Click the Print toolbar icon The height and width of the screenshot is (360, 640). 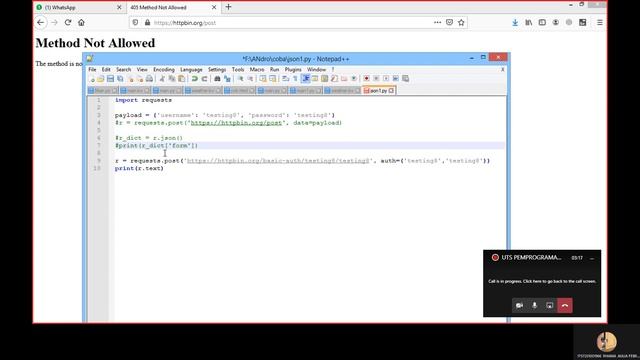coord(149,78)
